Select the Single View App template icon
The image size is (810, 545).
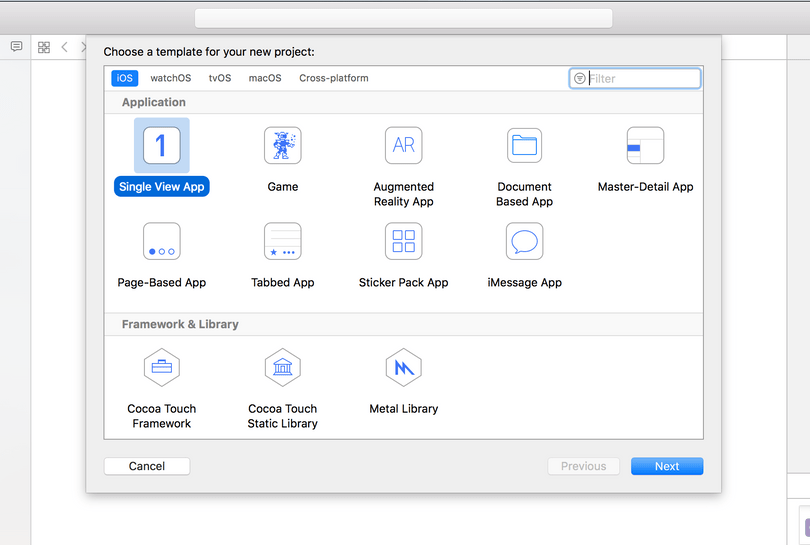162,145
